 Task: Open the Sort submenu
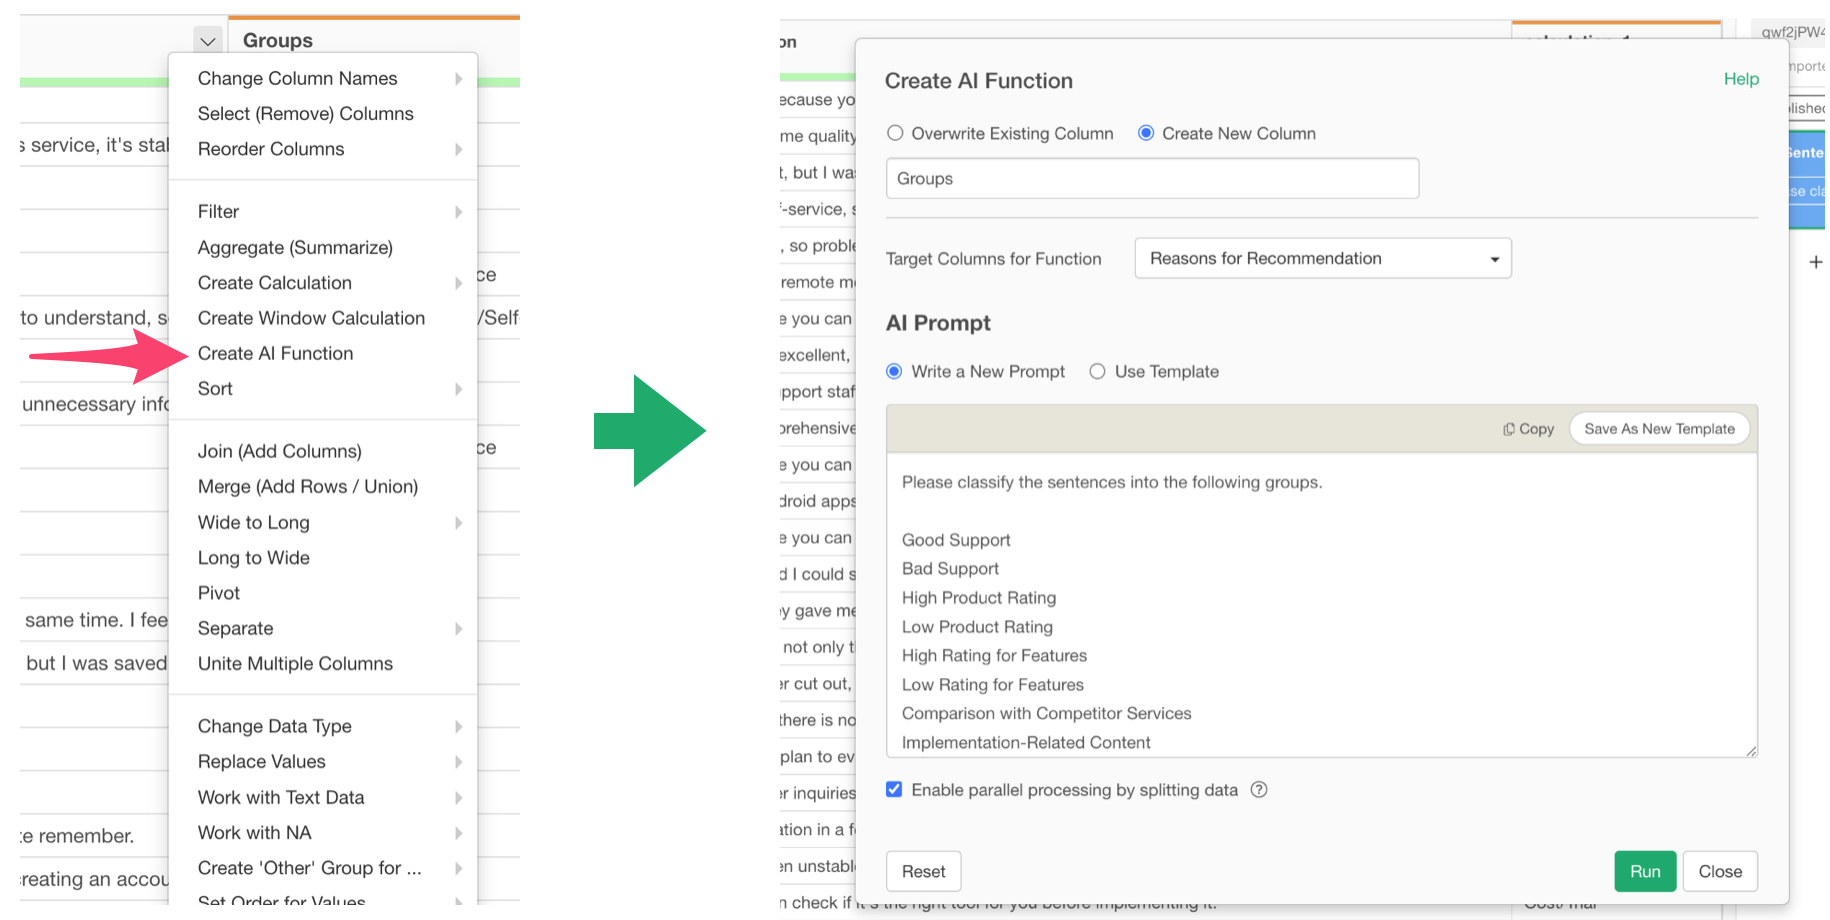coord(323,389)
